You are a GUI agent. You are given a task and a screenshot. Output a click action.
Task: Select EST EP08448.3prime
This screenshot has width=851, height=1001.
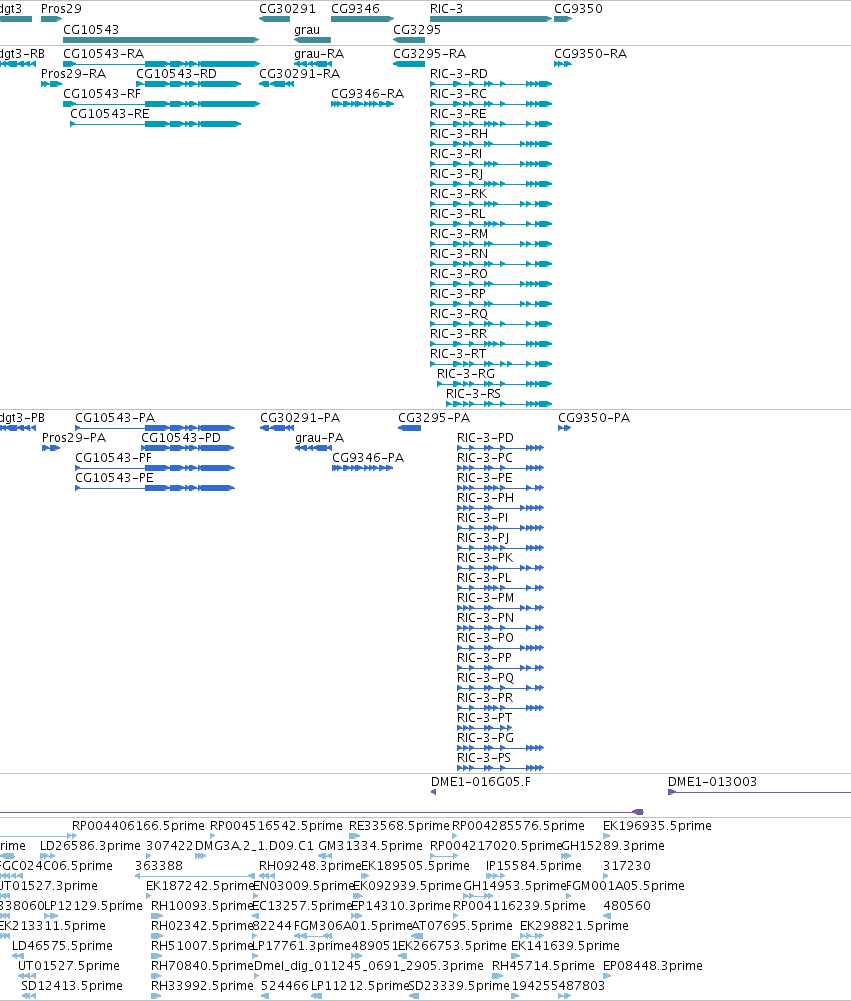point(652,966)
